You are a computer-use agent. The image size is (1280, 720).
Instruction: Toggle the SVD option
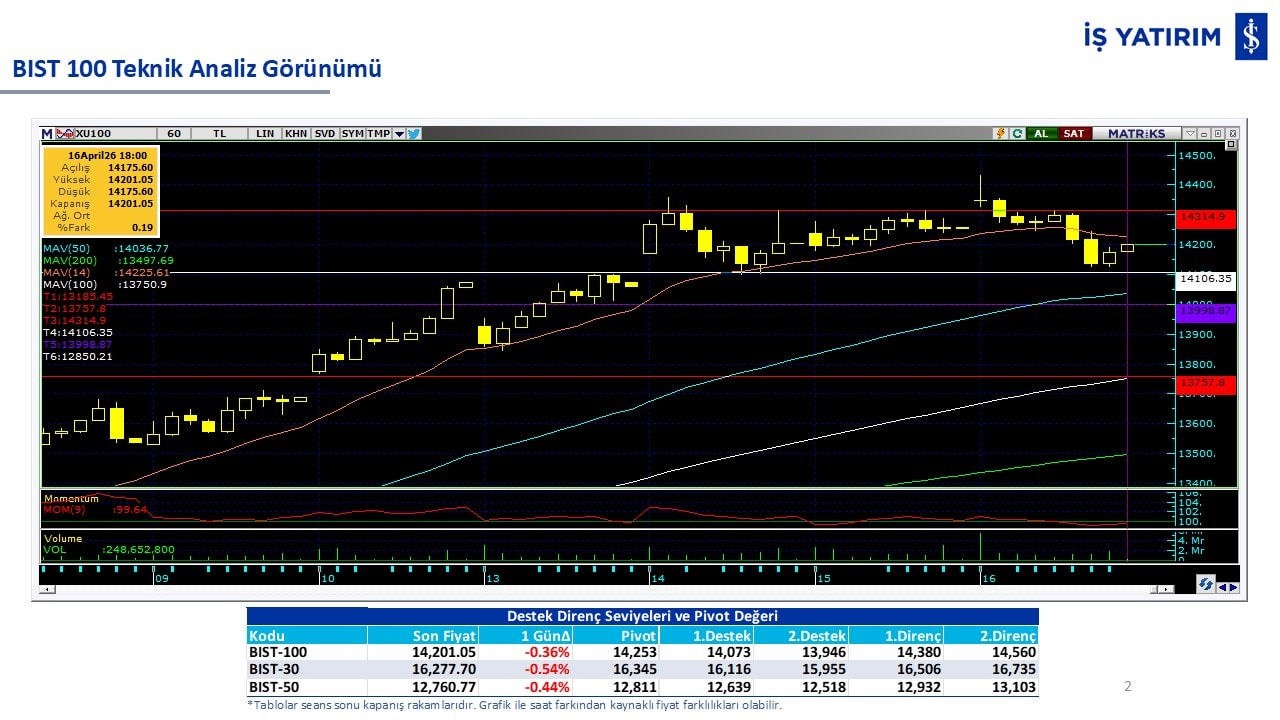pyautogui.click(x=325, y=133)
